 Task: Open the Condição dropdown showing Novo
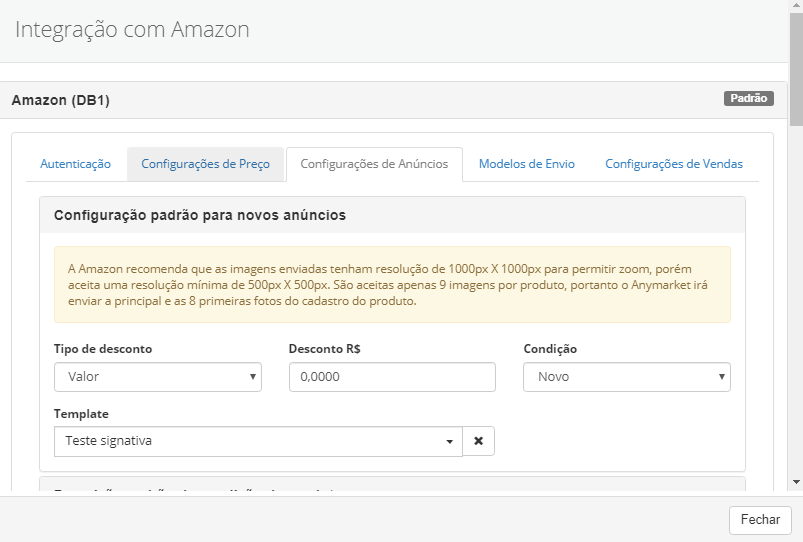pos(627,377)
